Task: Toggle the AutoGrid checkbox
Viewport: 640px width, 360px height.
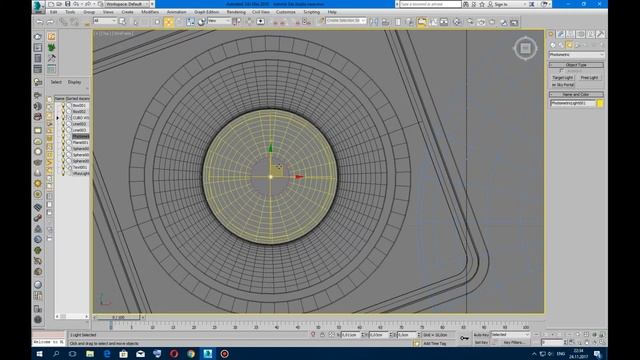Action: coord(561,71)
